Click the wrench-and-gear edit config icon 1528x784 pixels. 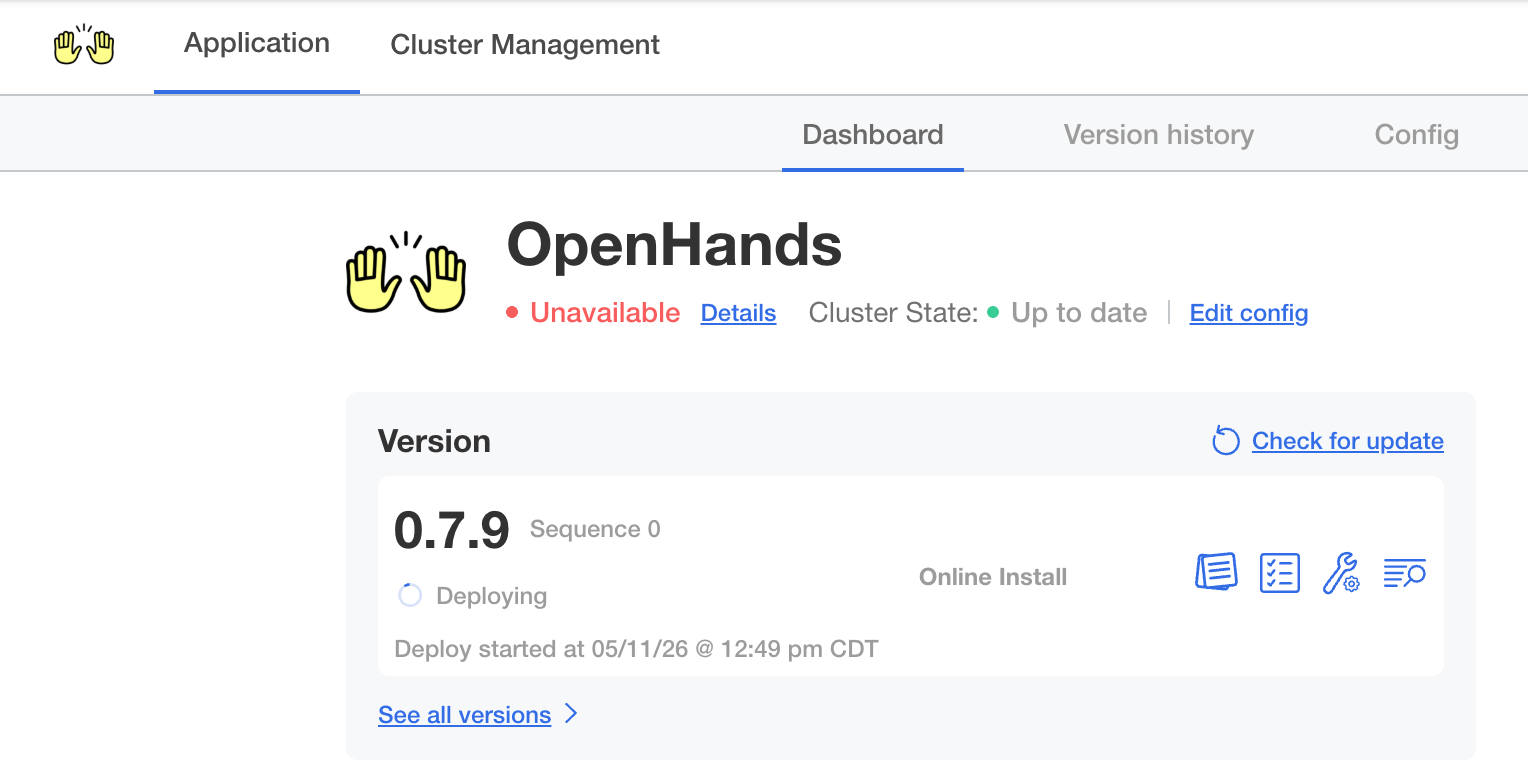click(1341, 573)
